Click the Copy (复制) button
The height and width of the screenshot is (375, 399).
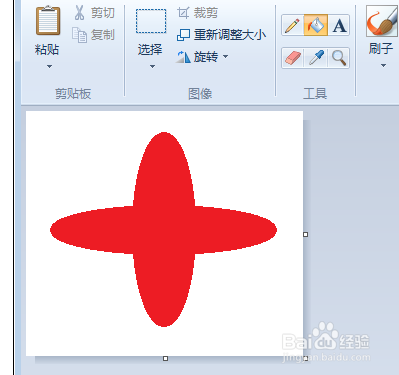click(94, 35)
